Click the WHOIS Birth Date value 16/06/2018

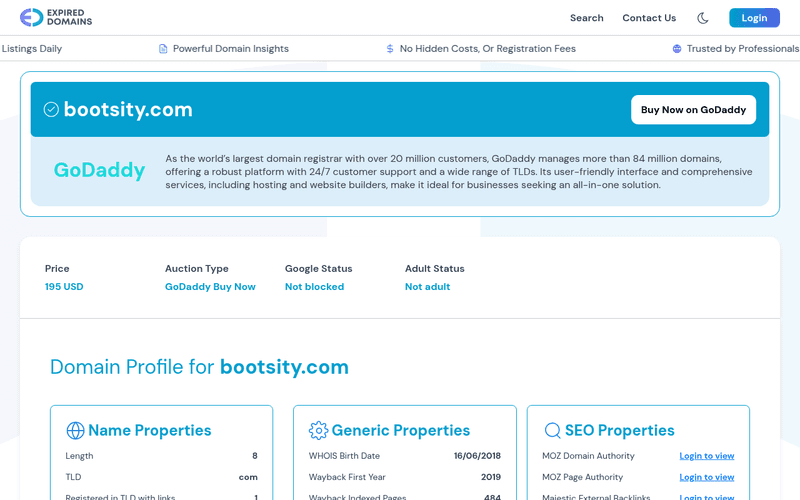pyautogui.click(x=477, y=456)
